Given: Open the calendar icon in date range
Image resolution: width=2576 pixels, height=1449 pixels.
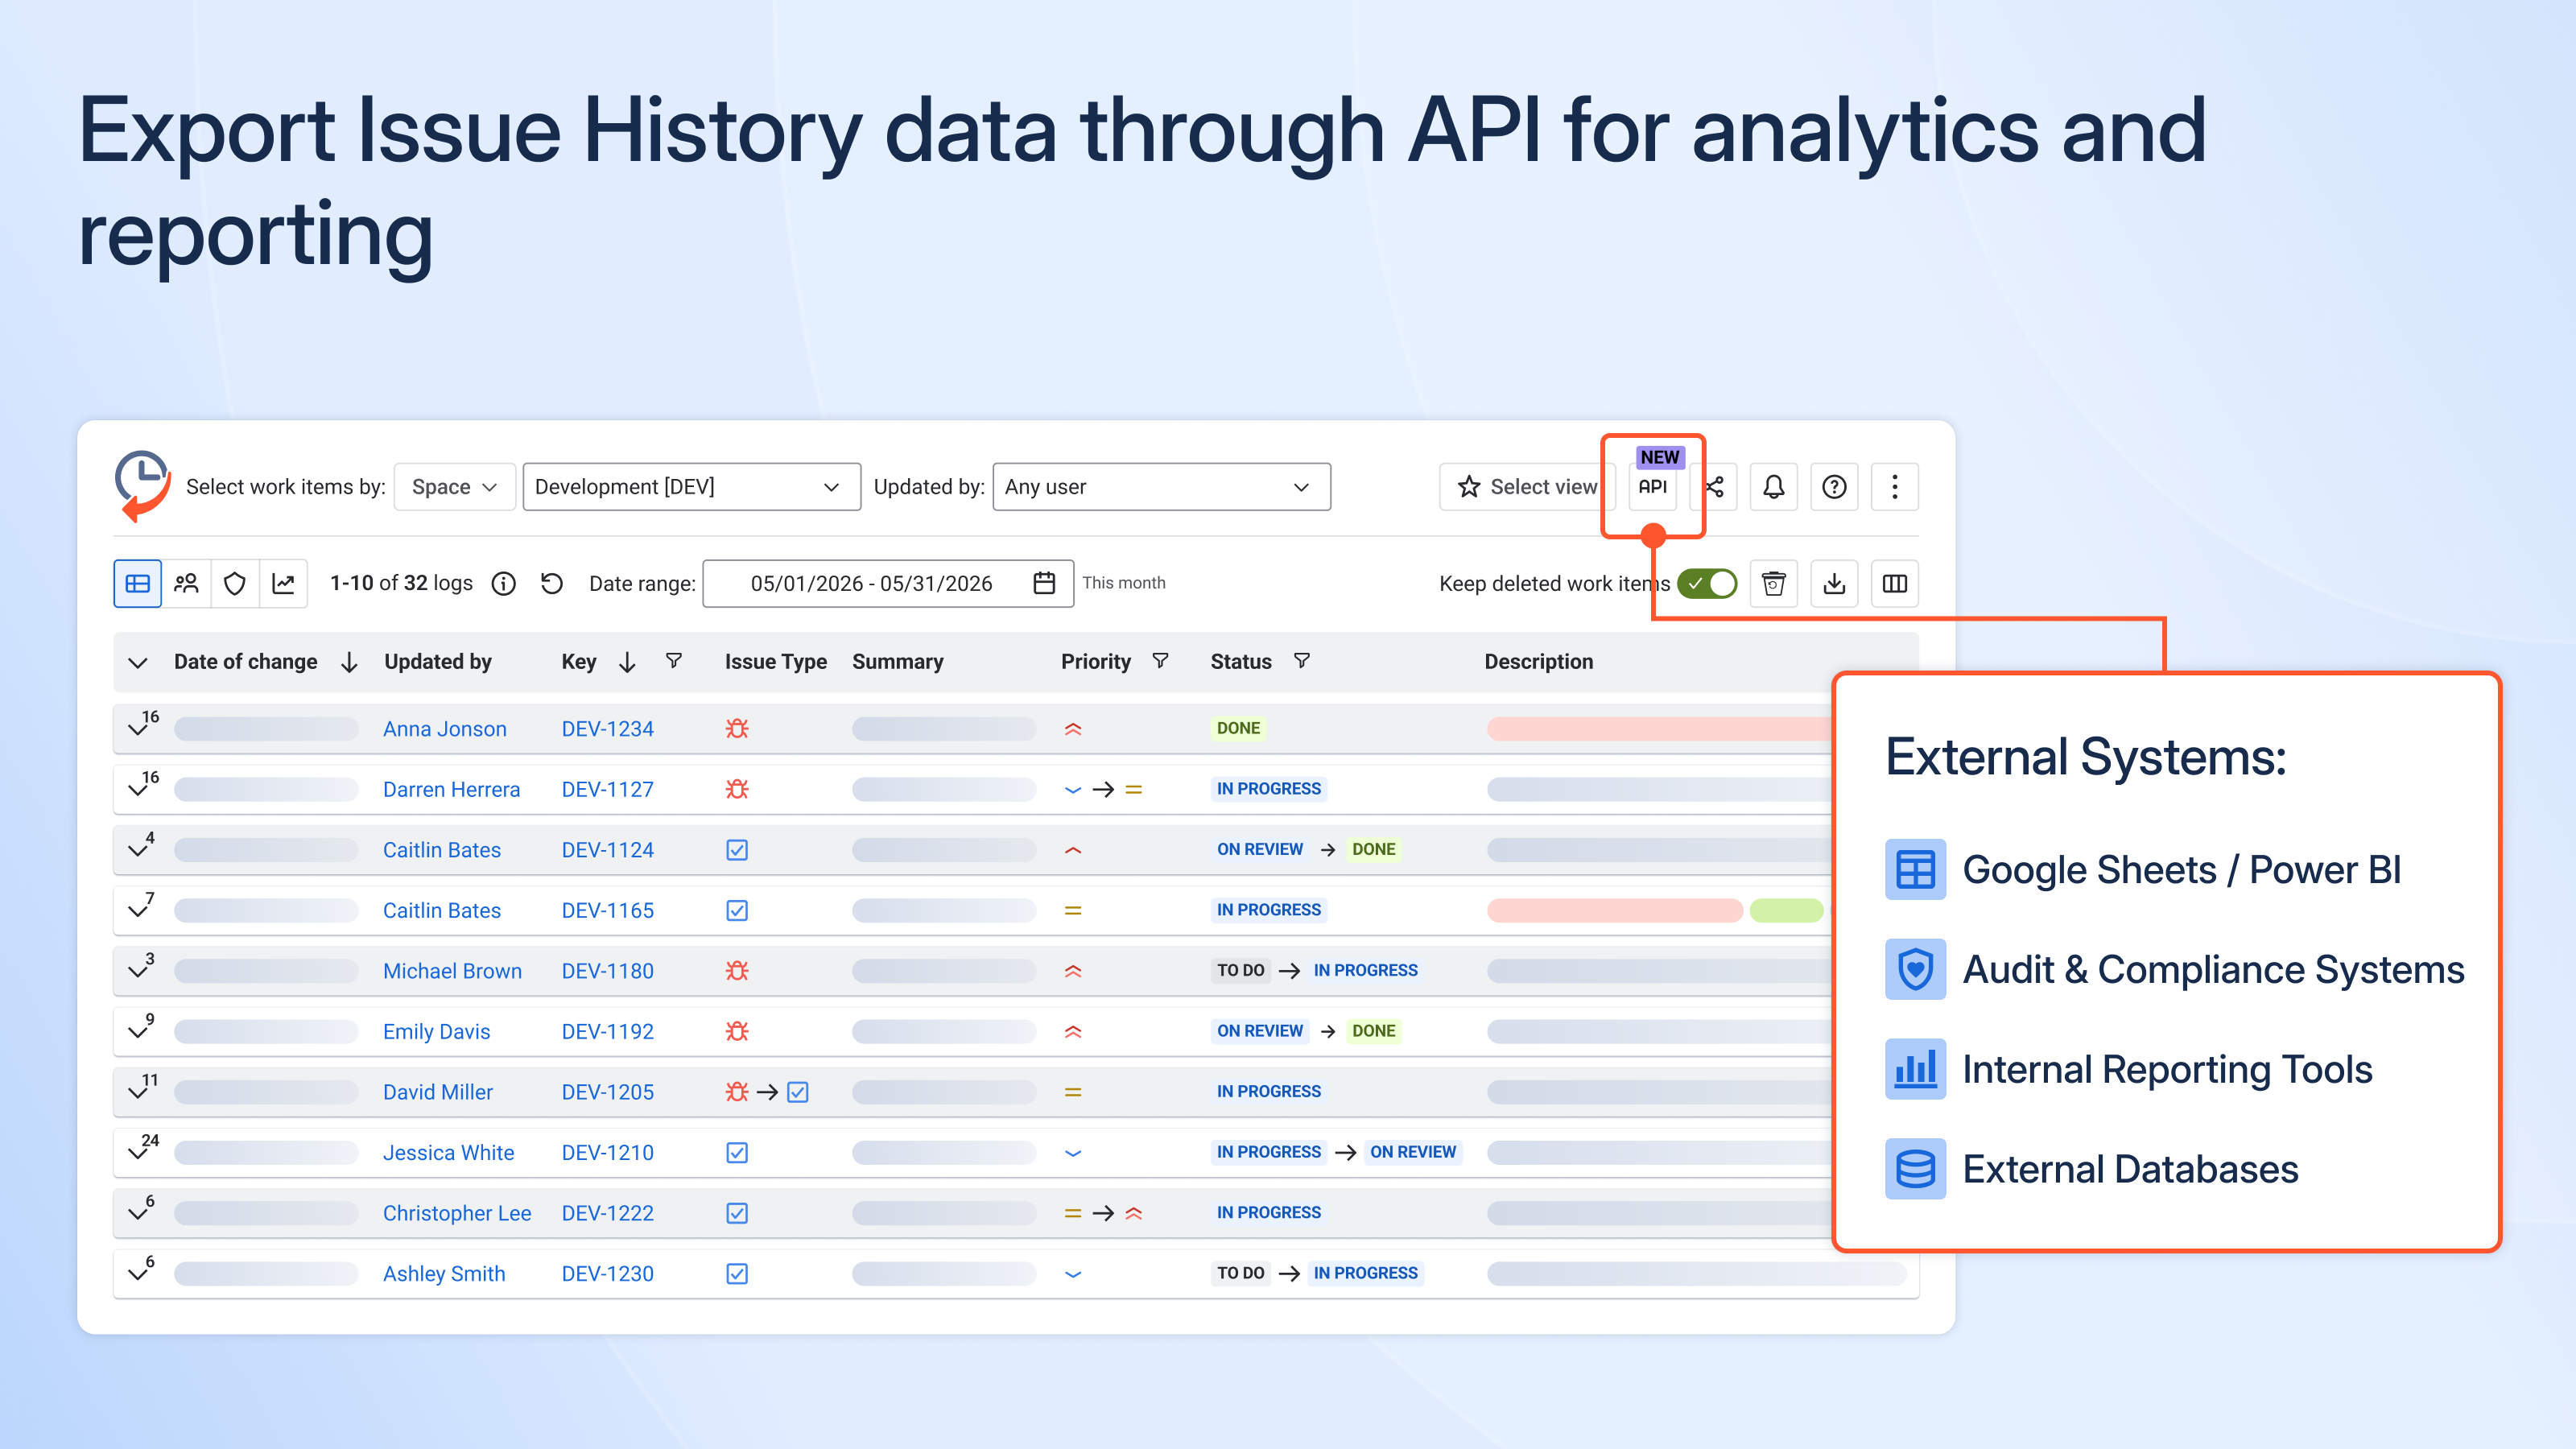Looking at the screenshot, I should (x=1044, y=583).
